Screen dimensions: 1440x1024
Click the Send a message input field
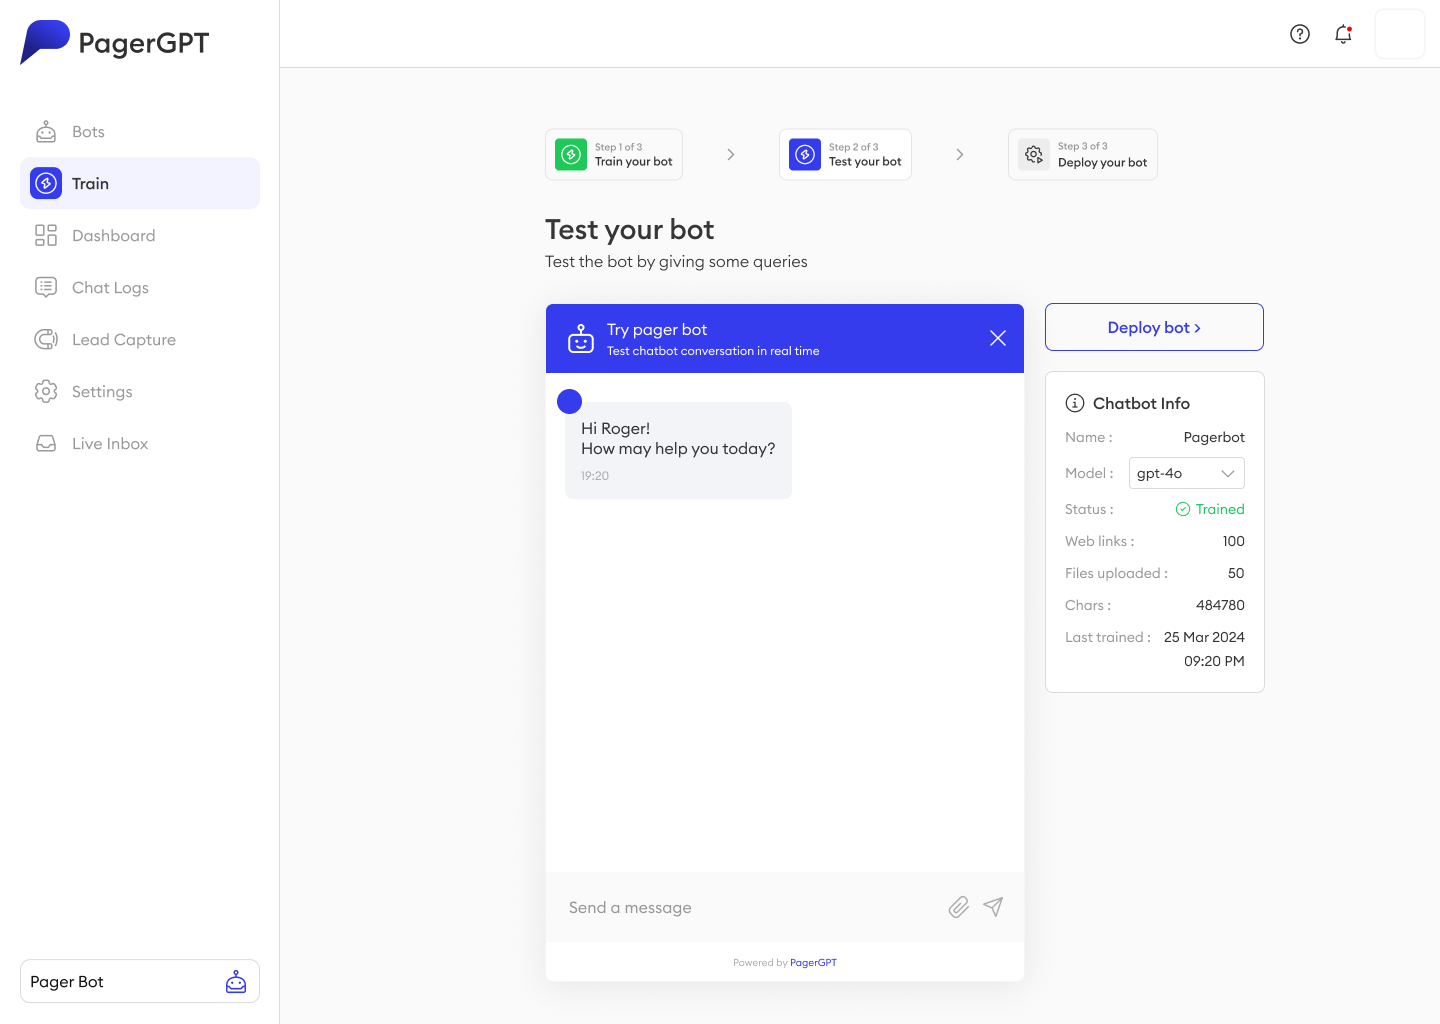pyautogui.click(x=750, y=907)
